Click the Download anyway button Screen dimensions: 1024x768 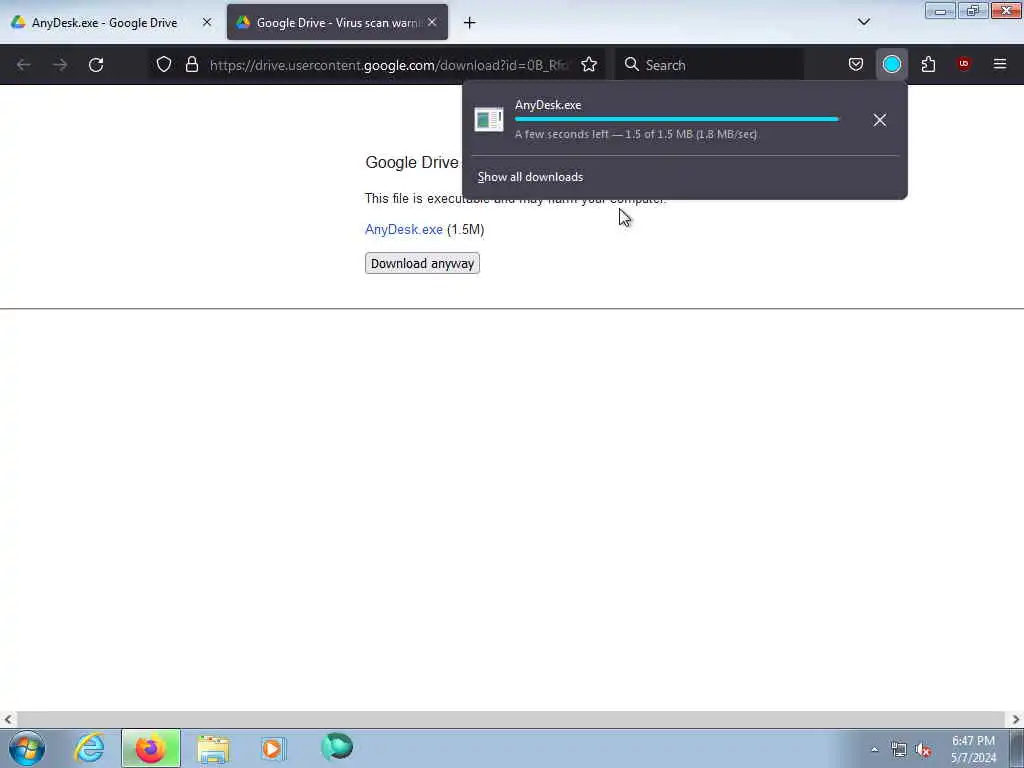click(x=423, y=263)
